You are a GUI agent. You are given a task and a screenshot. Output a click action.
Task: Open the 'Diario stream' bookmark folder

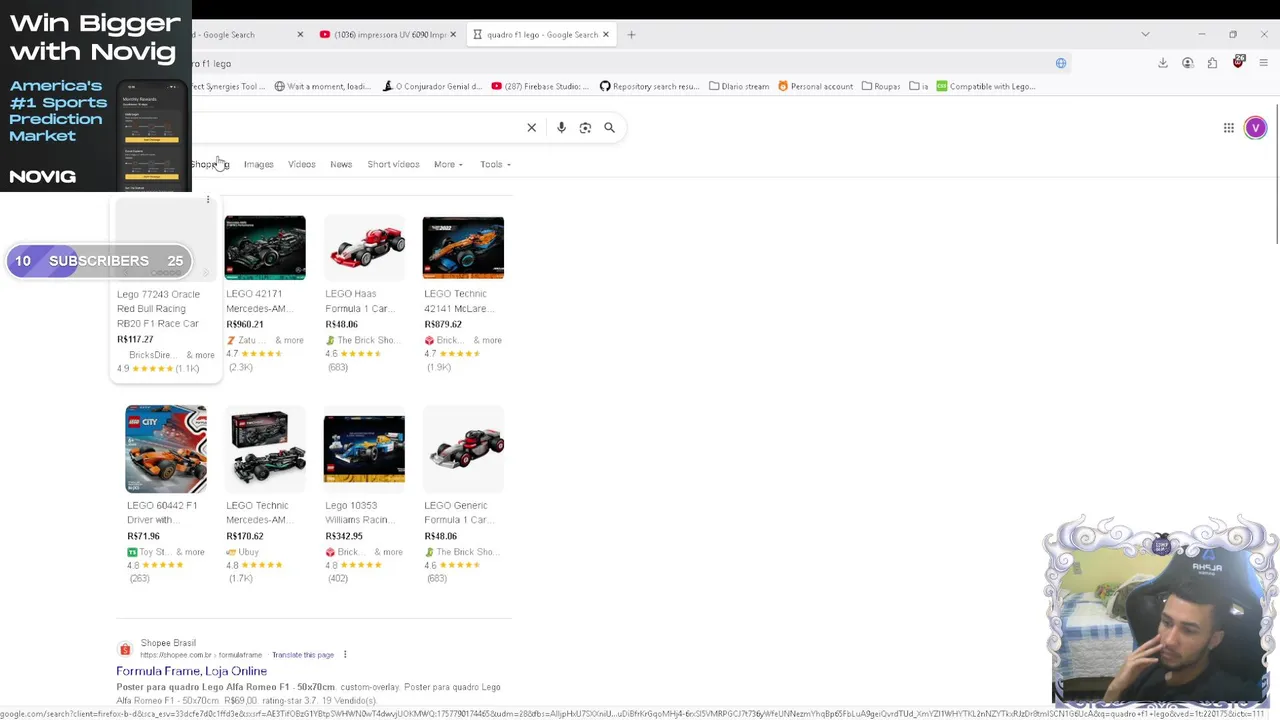(x=739, y=86)
